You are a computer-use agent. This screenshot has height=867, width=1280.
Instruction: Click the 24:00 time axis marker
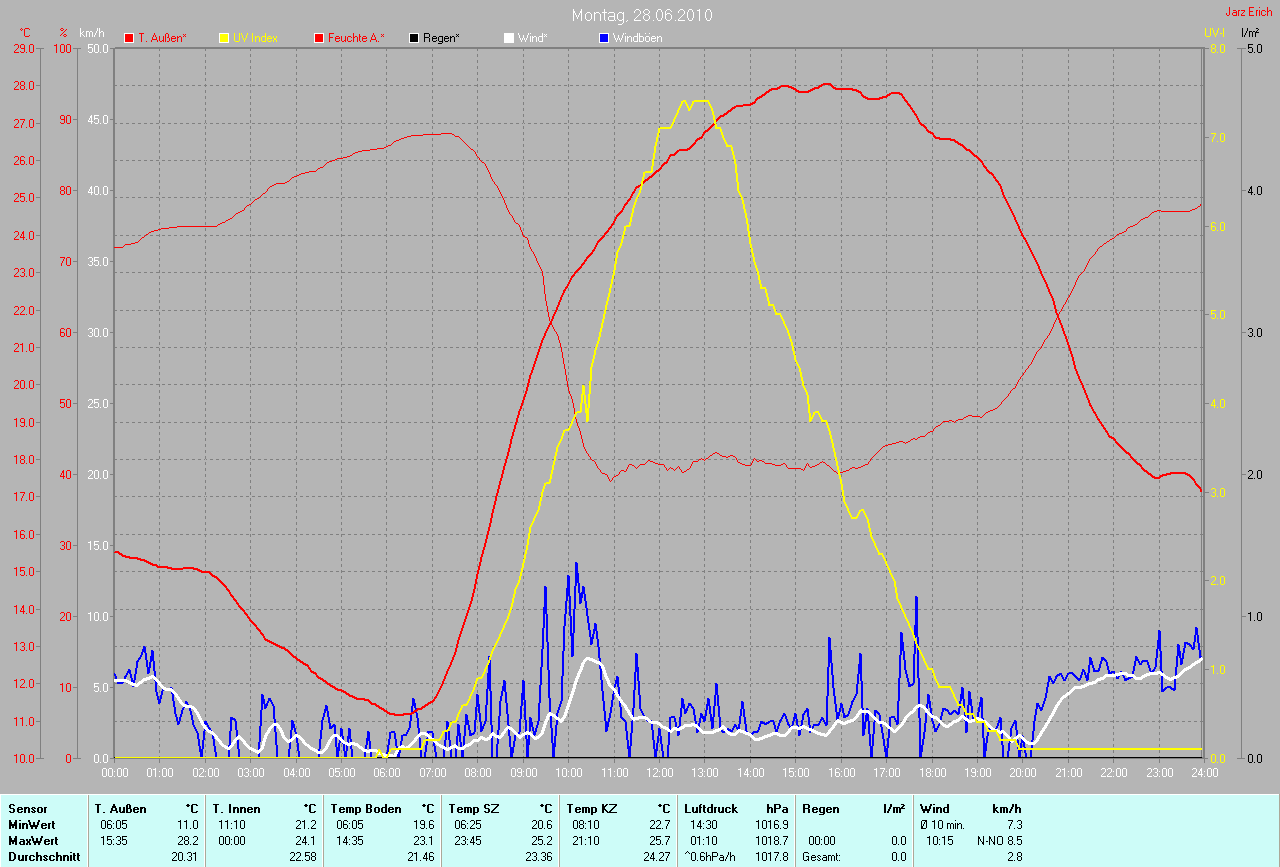click(x=1203, y=773)
